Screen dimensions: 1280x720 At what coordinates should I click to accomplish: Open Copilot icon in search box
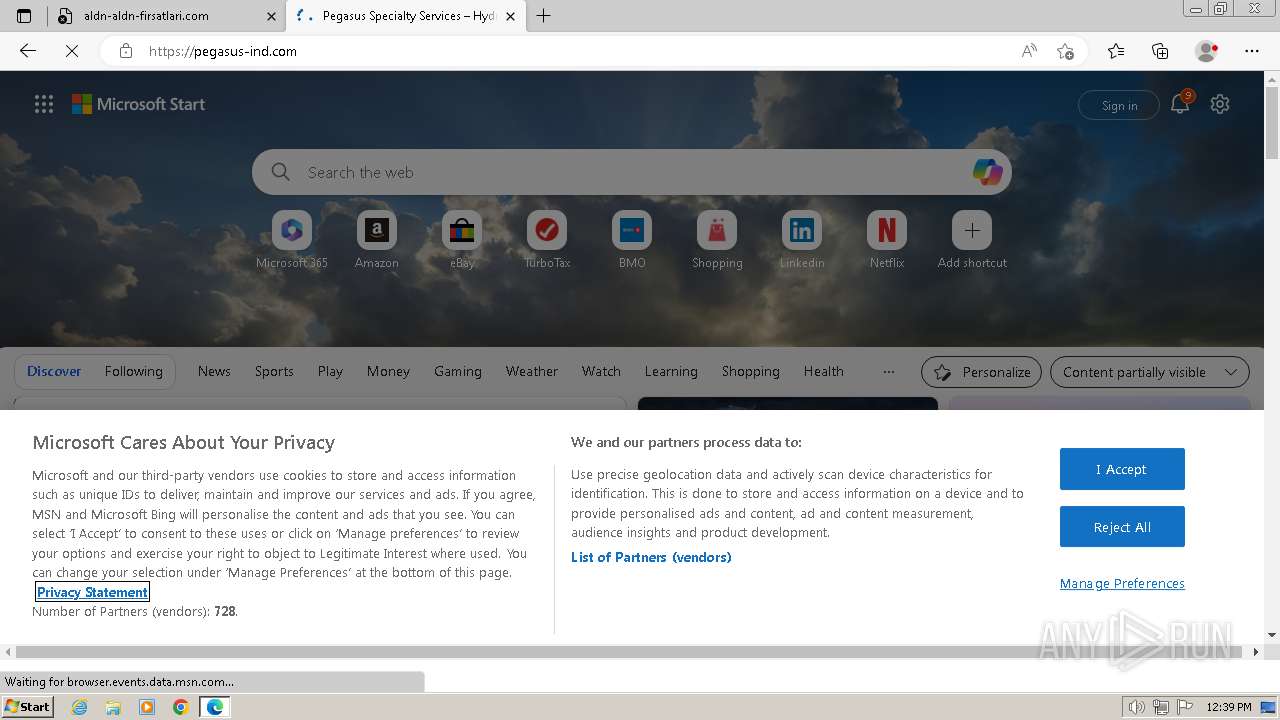point(987,172)
